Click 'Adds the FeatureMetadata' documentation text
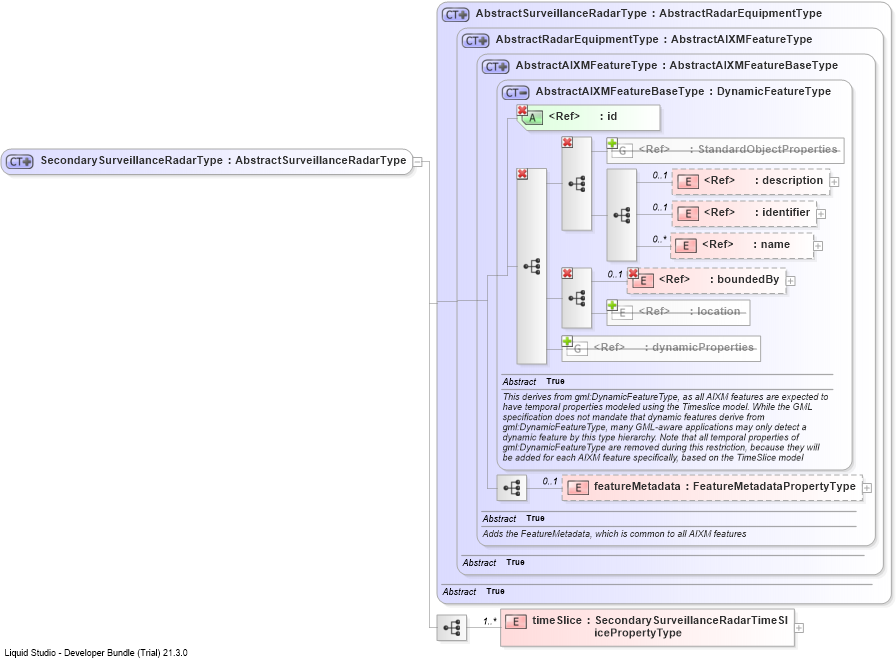Image resolution: width=896 pixels, height=658 pixels. [x=614, y=534]
